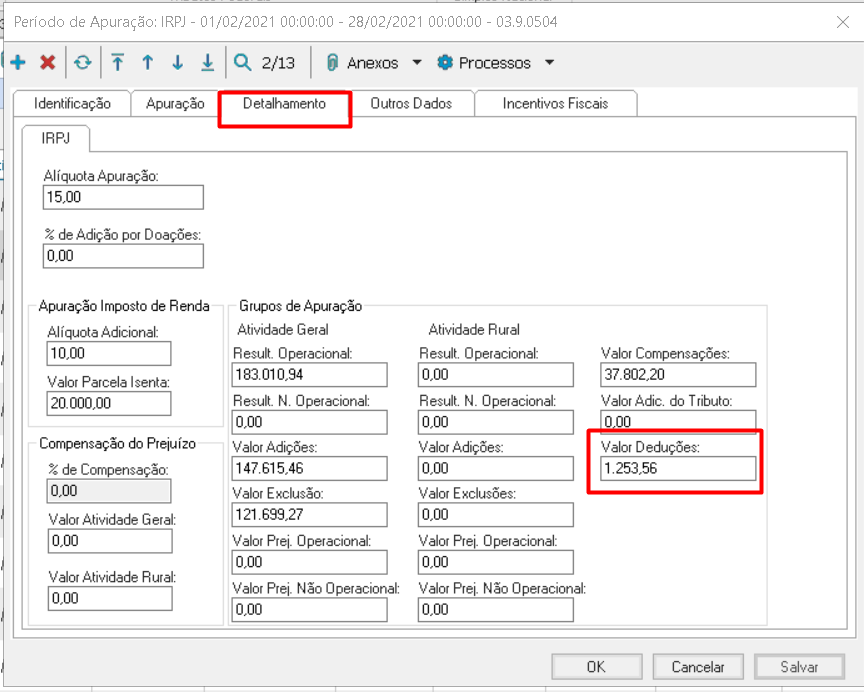The image size is (864, 692).
Task: Click the Anexos toolbar label
Action: 372,63
